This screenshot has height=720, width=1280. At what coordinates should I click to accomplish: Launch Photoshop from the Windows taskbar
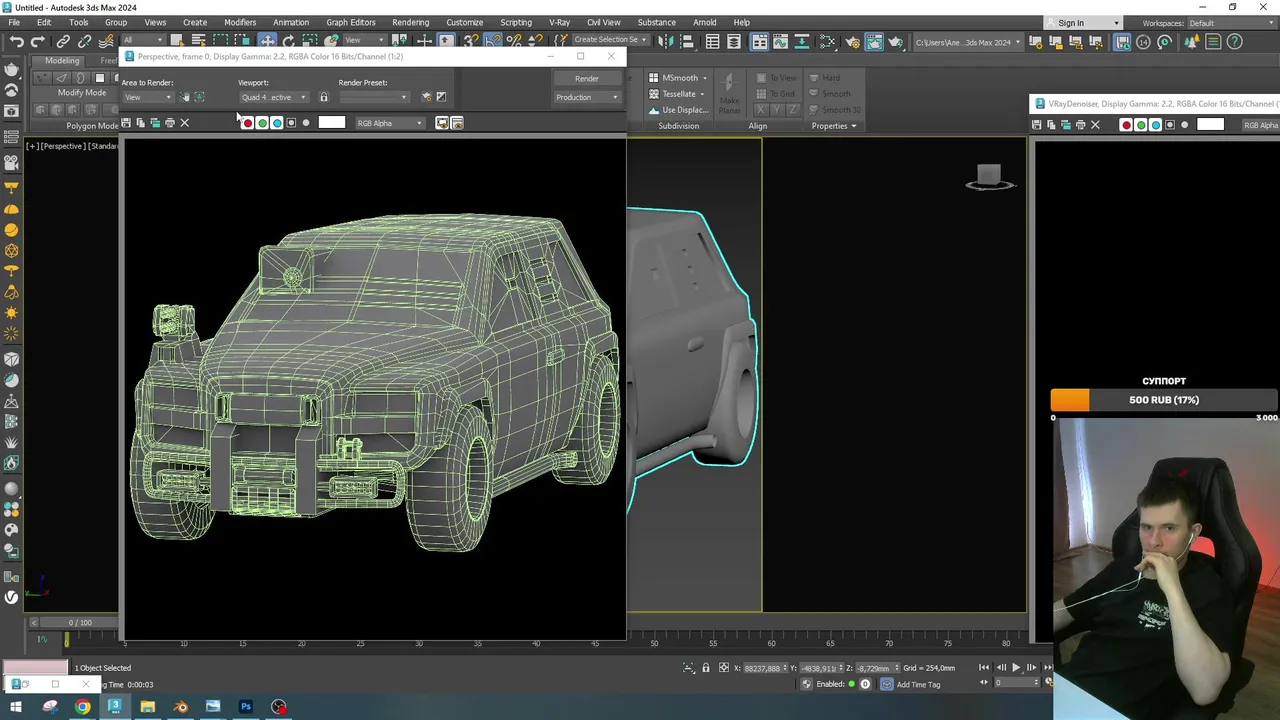(245, 707)
